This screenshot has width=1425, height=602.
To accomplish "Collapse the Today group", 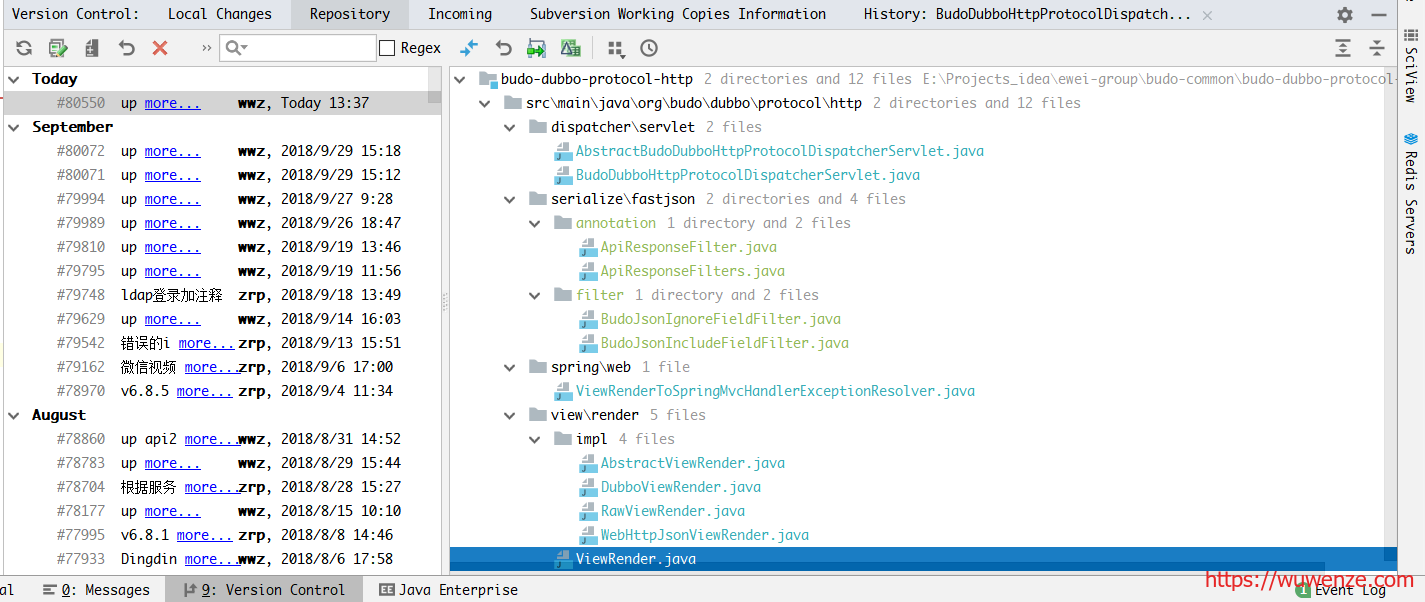I will (x=15, y=79).
